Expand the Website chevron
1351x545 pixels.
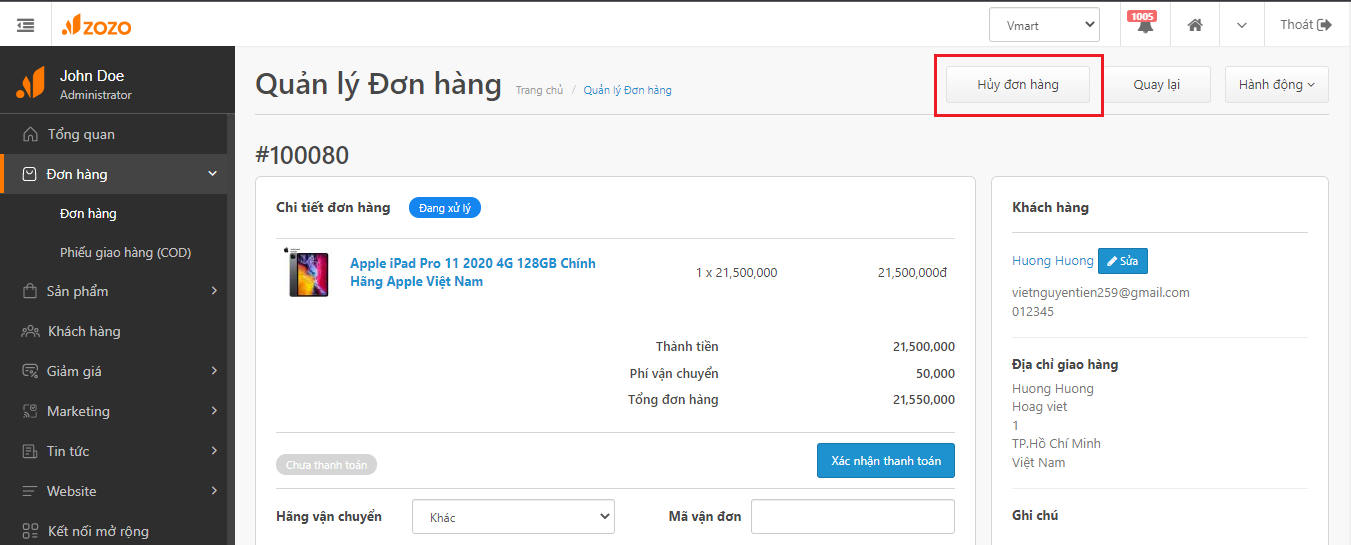[214, 491]
